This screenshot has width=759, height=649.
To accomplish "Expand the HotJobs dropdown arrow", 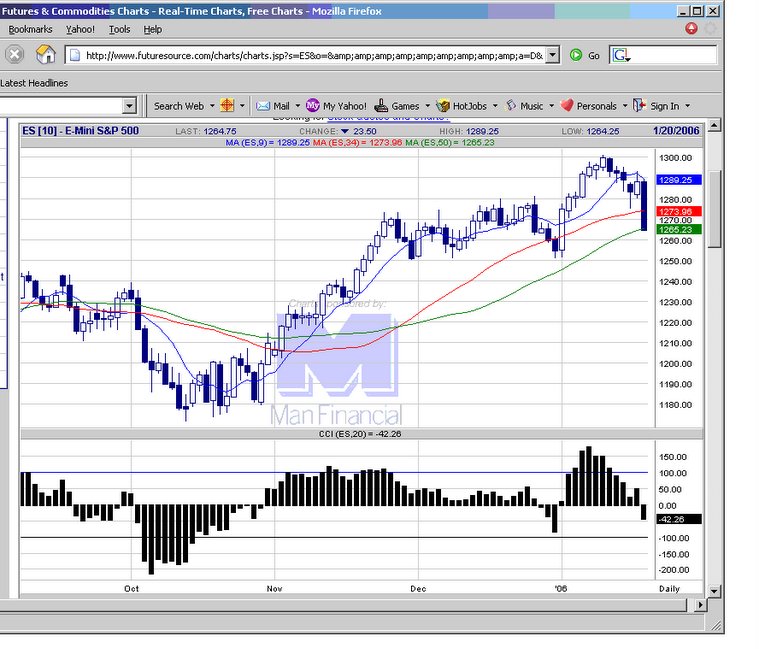I will 495,106.
